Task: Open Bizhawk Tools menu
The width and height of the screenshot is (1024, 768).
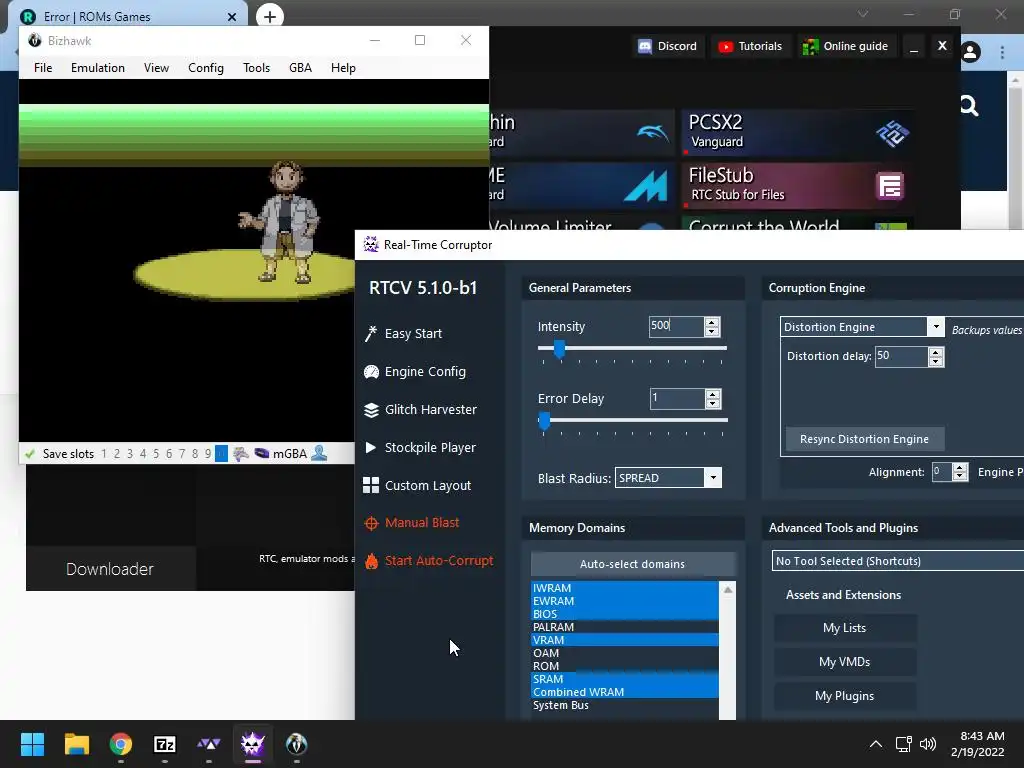Action: tap(256, 68)
